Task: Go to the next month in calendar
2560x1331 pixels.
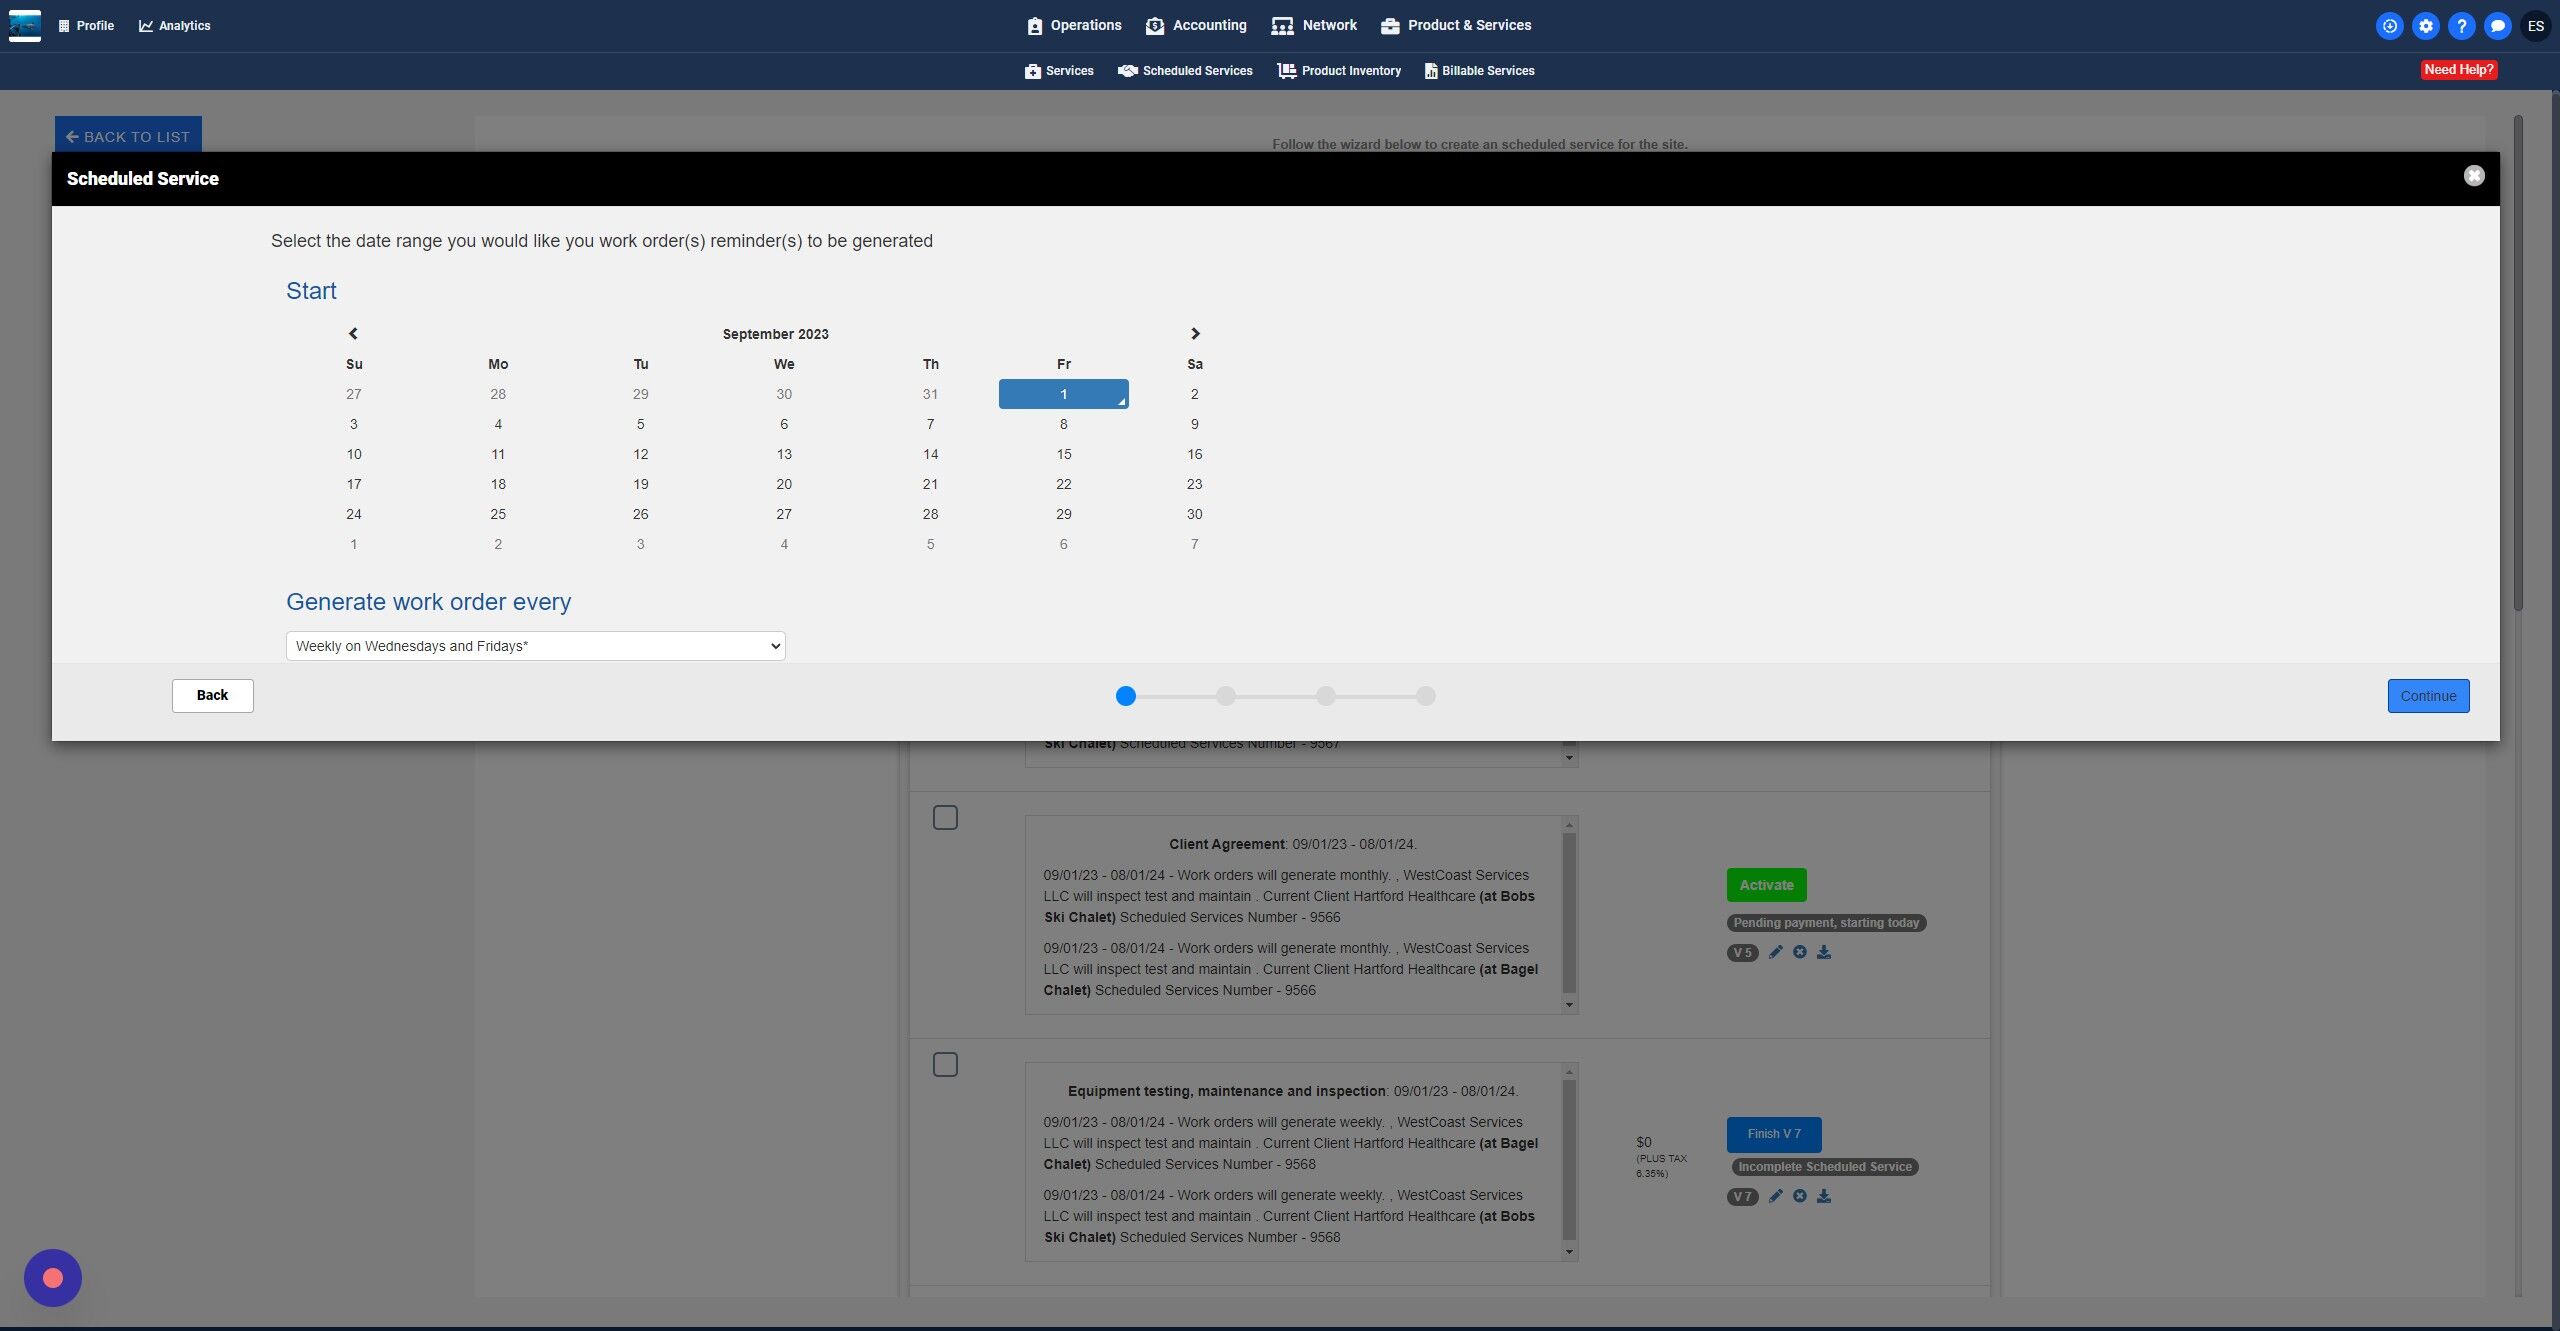Action: 1194,334
